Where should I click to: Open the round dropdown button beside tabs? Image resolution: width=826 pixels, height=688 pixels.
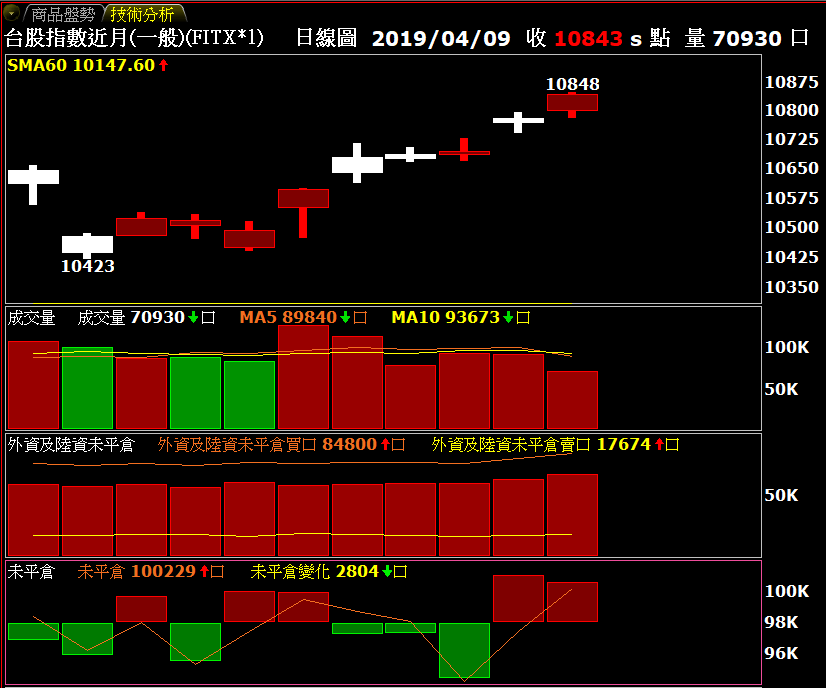pos(11,13)
